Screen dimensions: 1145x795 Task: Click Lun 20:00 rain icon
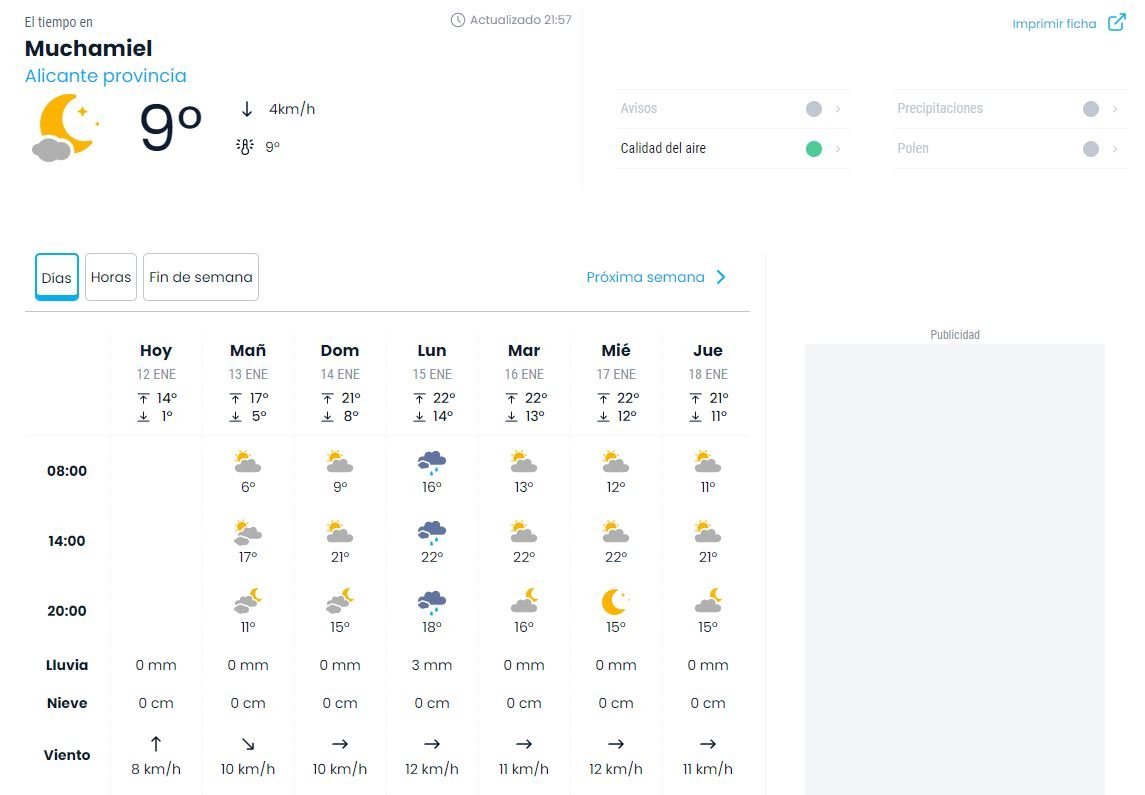432,602
